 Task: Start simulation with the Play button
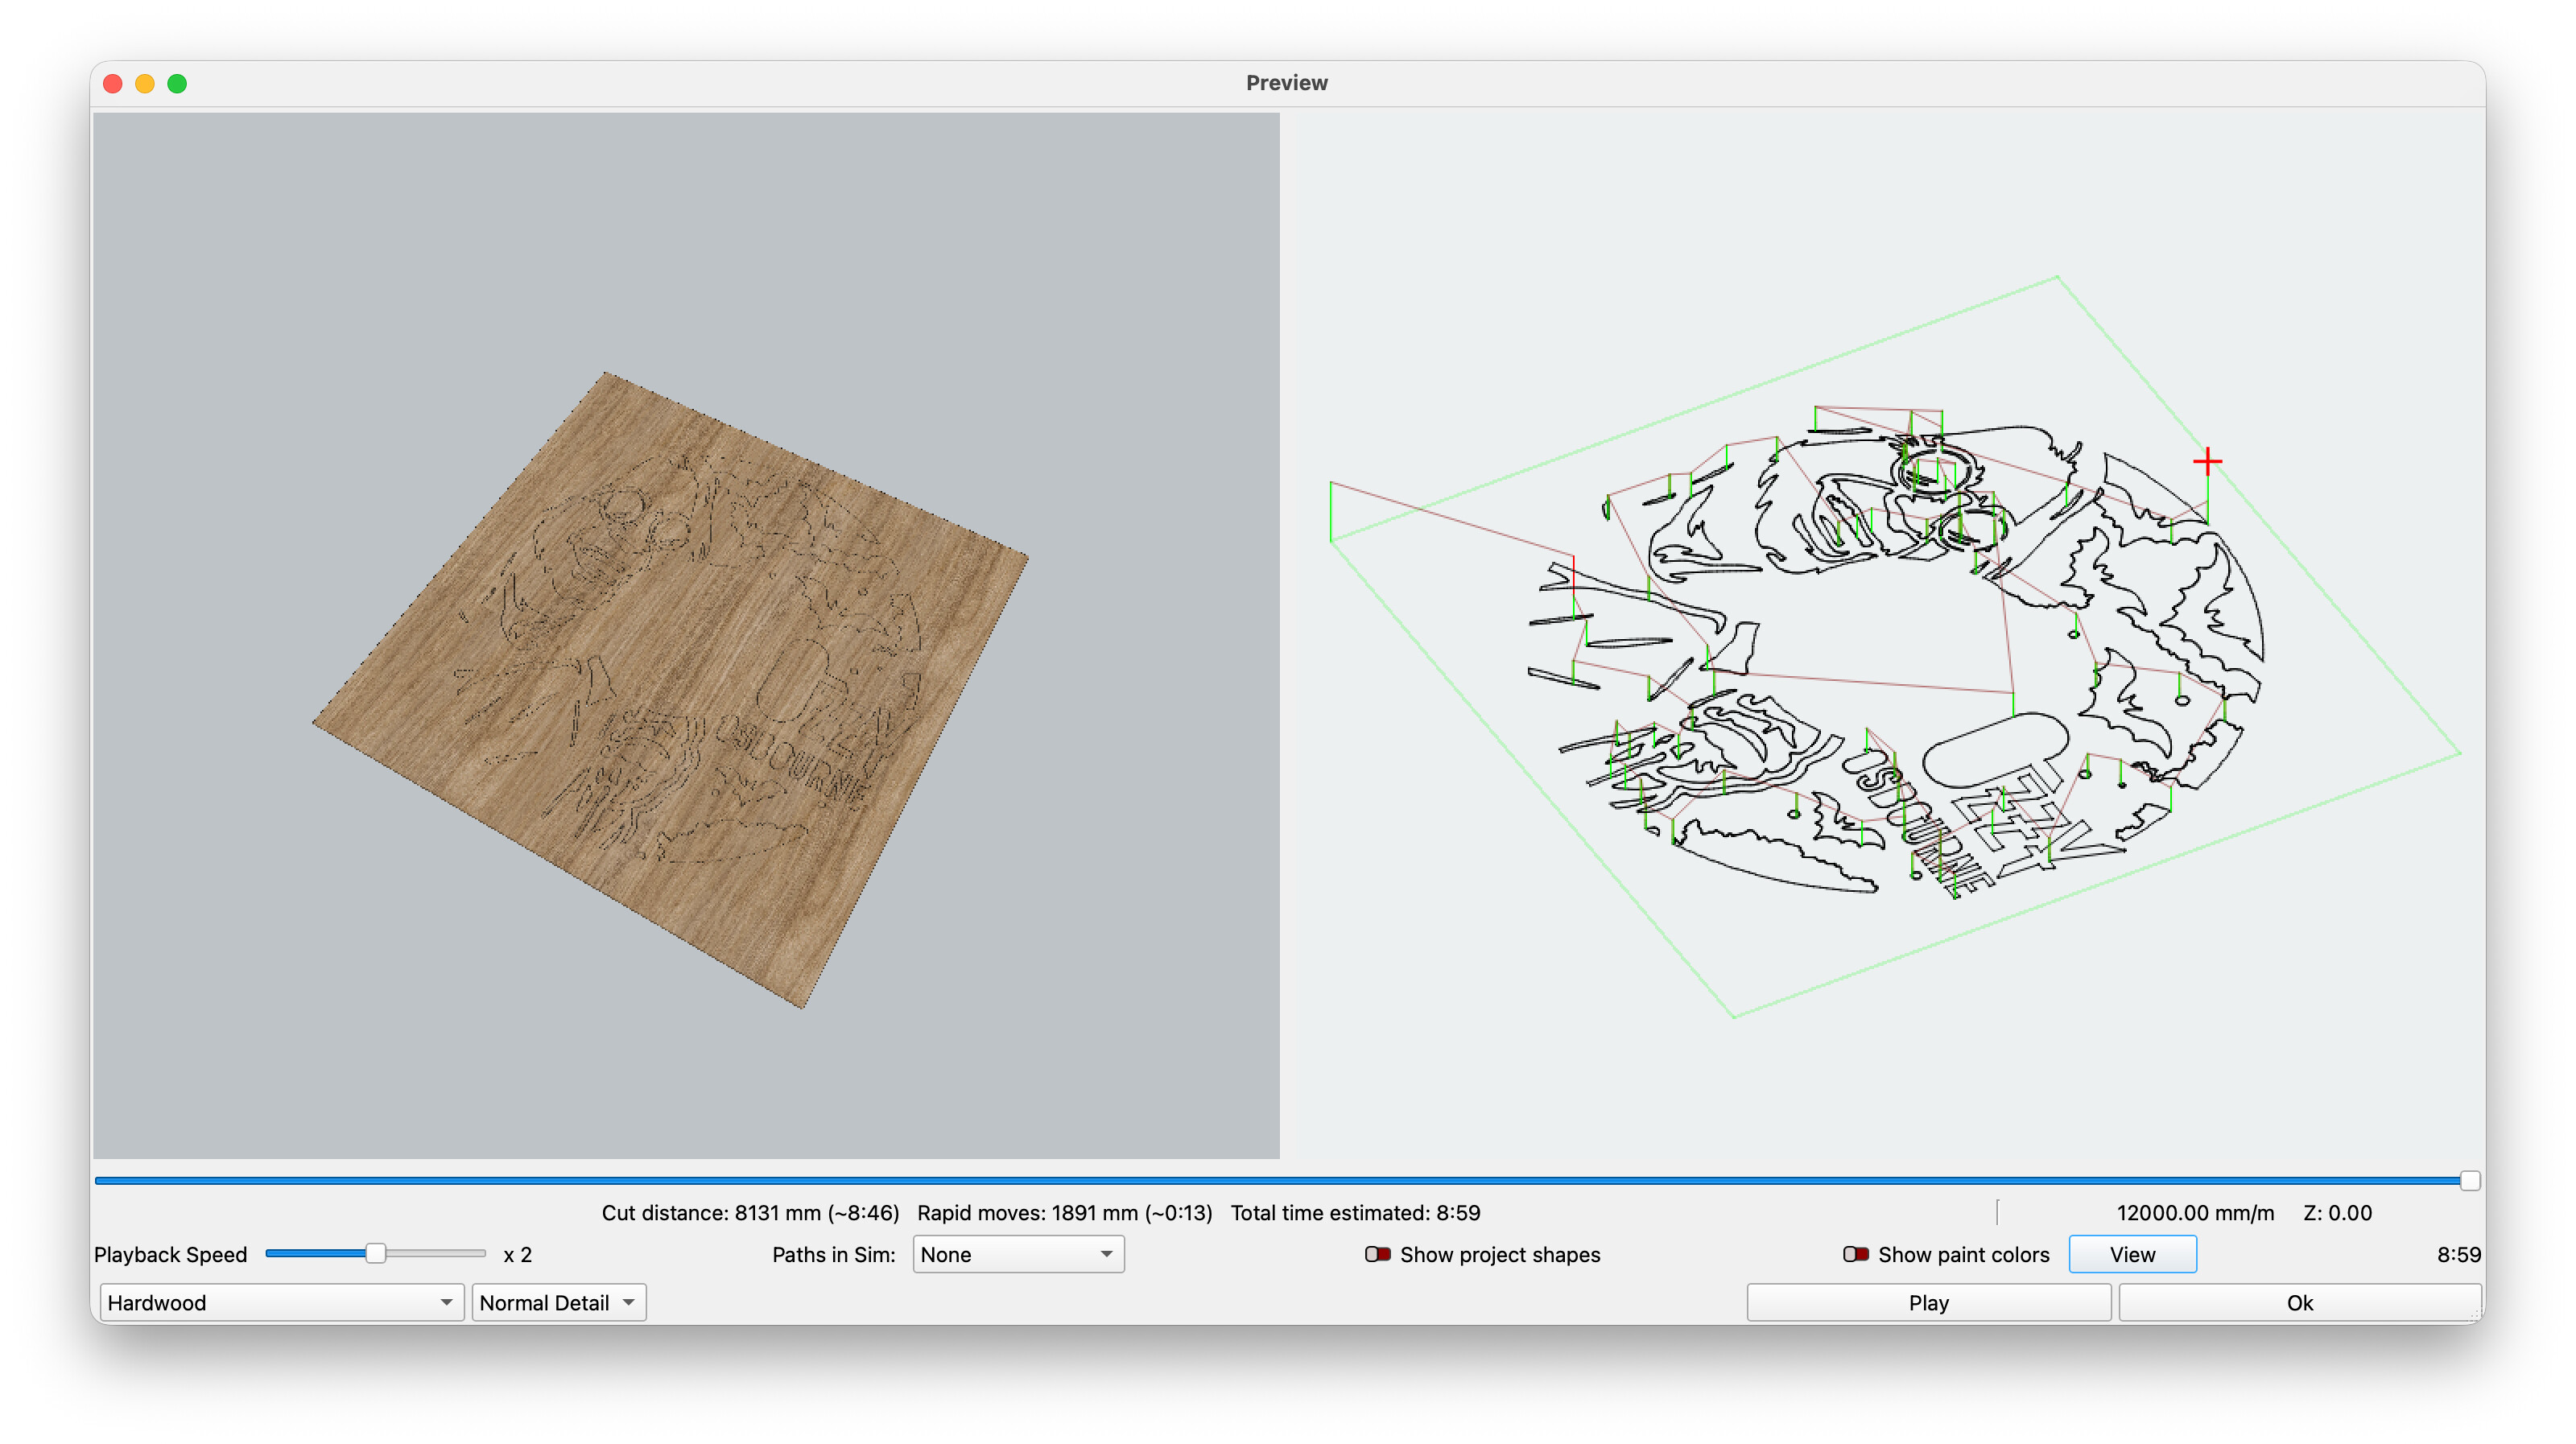(x=1928, y=1302)
